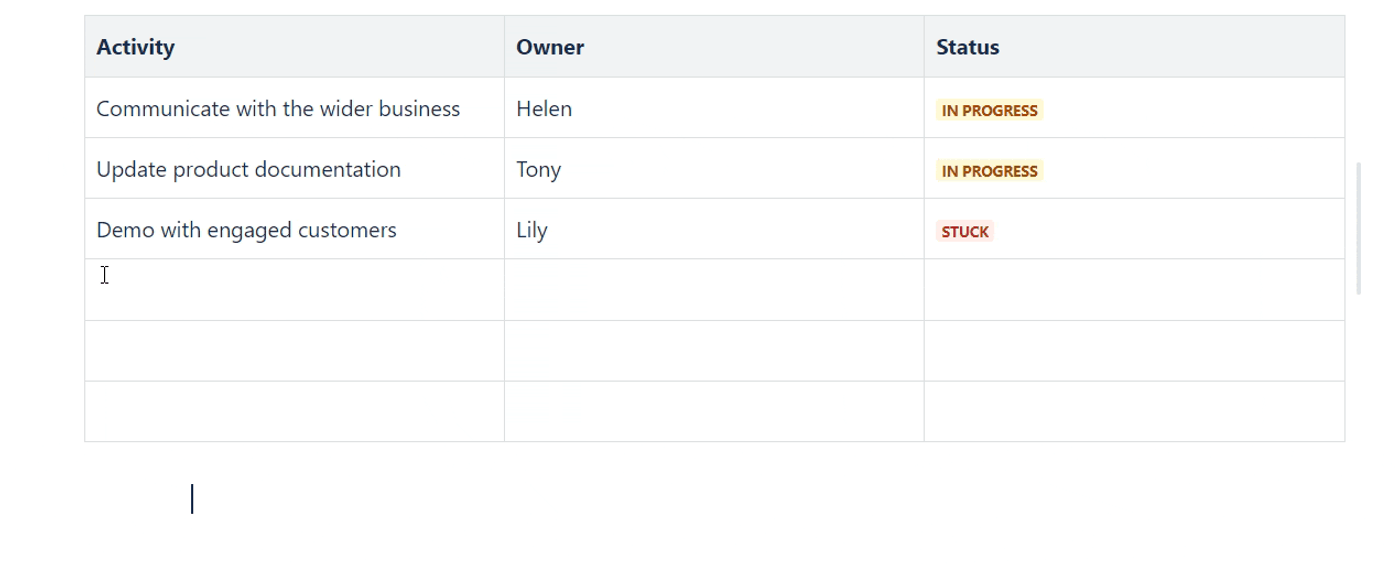Select the "Update product documentation" cell
1400x564 pixels.
pos(294,169)
